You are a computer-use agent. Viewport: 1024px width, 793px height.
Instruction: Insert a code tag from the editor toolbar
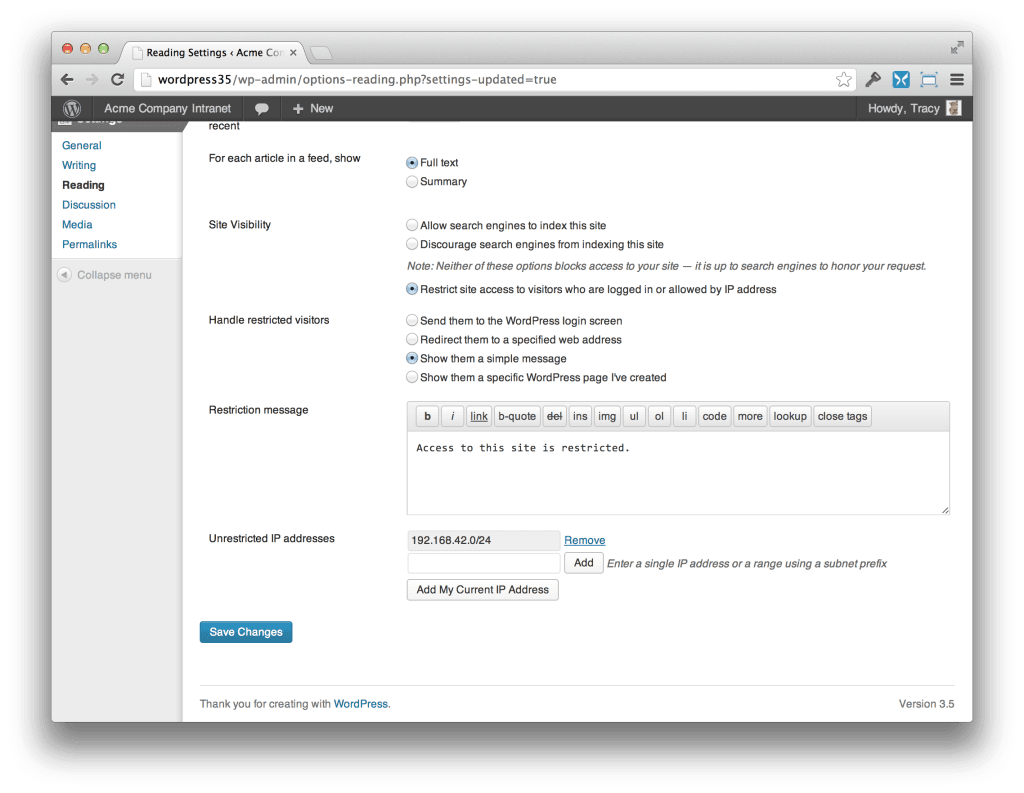pos(714,416)
